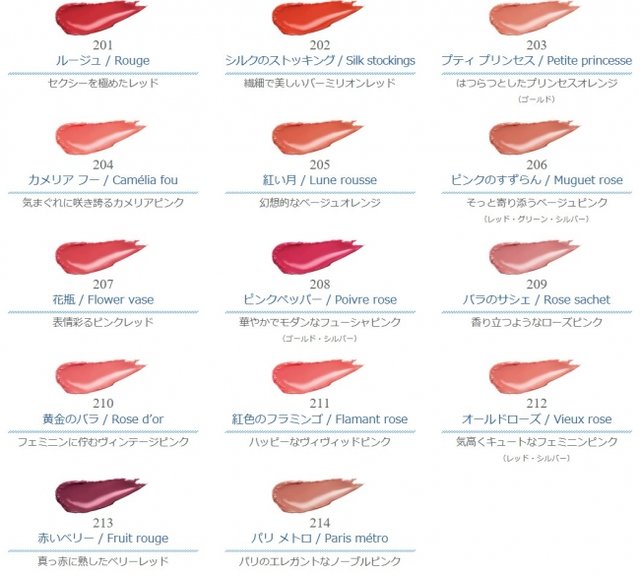Select the 214 Paris métro swatch
The height and width of the screenshot is (575, 640).
pyautogui.click(x=317, y=496)
